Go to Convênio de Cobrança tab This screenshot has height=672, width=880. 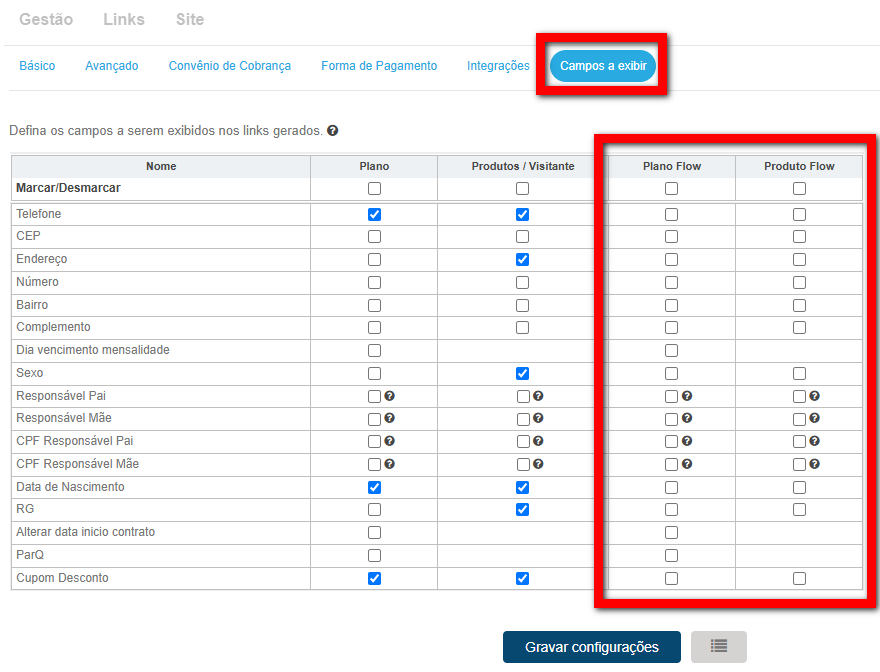(x=230, y=66)
